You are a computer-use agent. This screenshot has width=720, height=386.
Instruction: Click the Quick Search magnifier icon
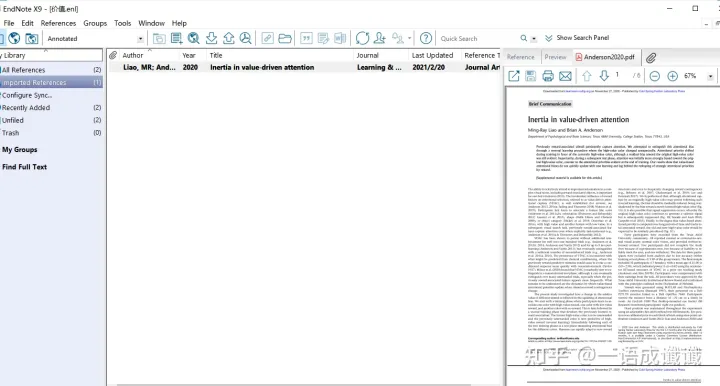click(x=523, y=39)
